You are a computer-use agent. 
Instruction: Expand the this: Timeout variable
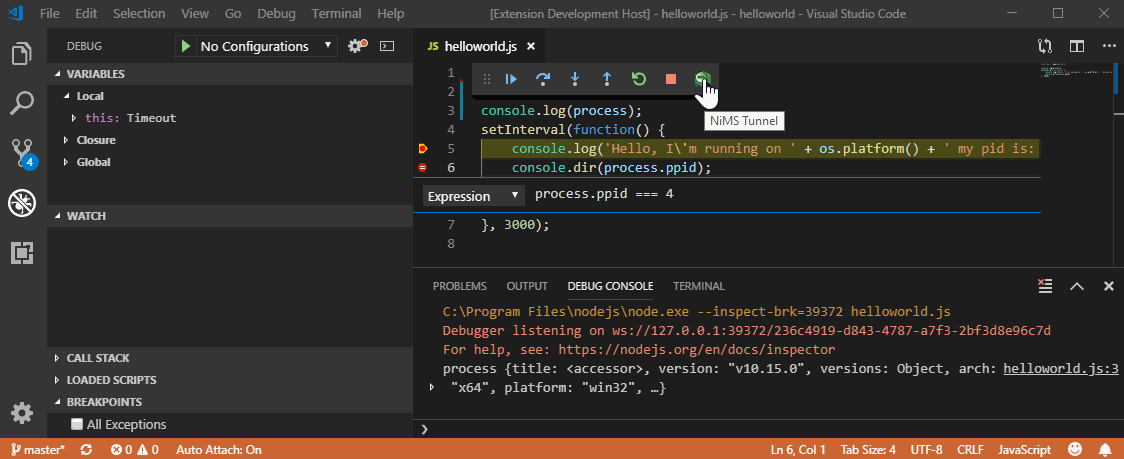point(230,118)
